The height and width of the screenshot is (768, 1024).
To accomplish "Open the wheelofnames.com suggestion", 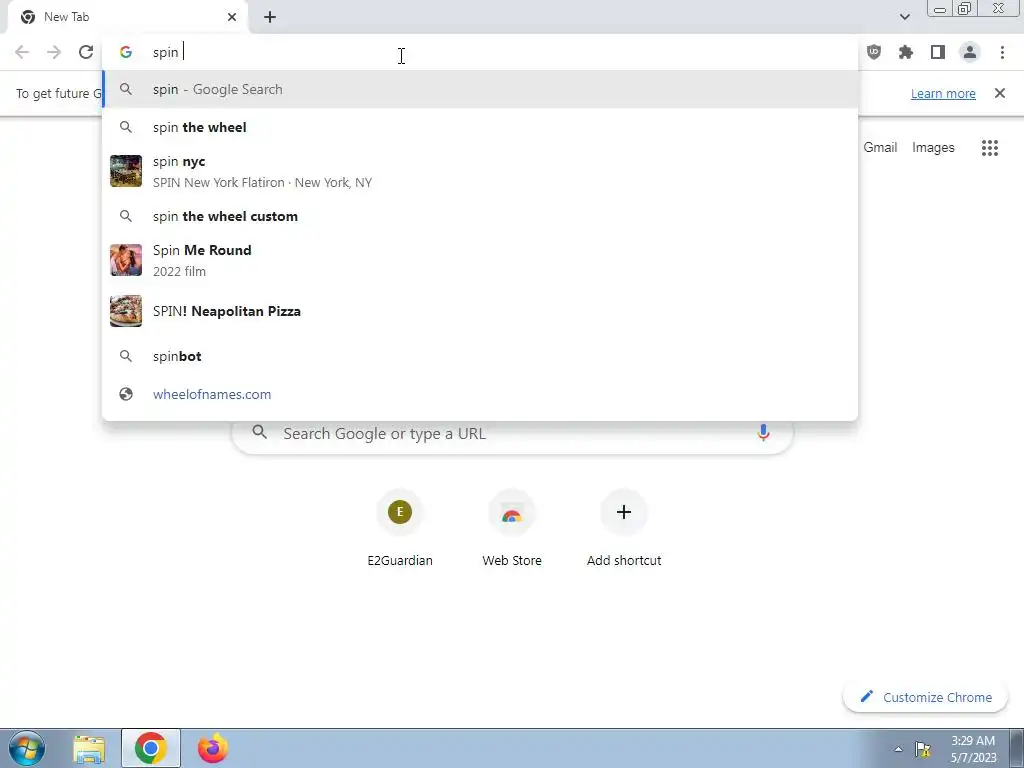I will click(x=480, y=394).
